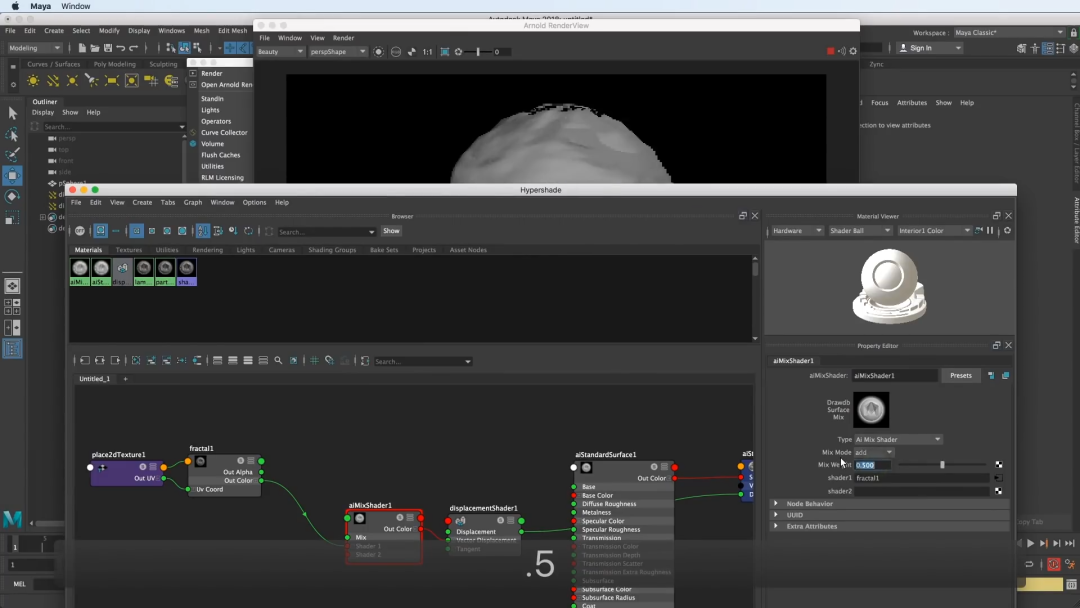Choose Flush Caches in Arnold menu

pos(220,155)
